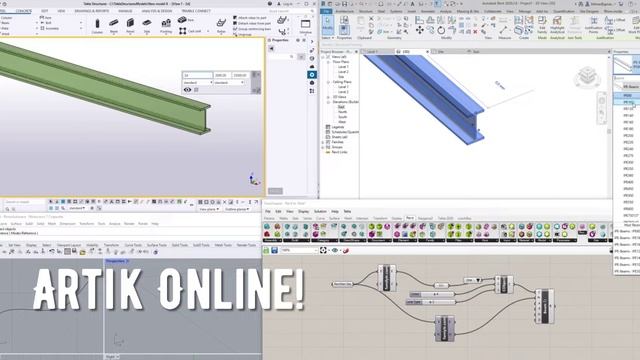Open the Outline planes dropdown in Tekla

click(237, 209)
